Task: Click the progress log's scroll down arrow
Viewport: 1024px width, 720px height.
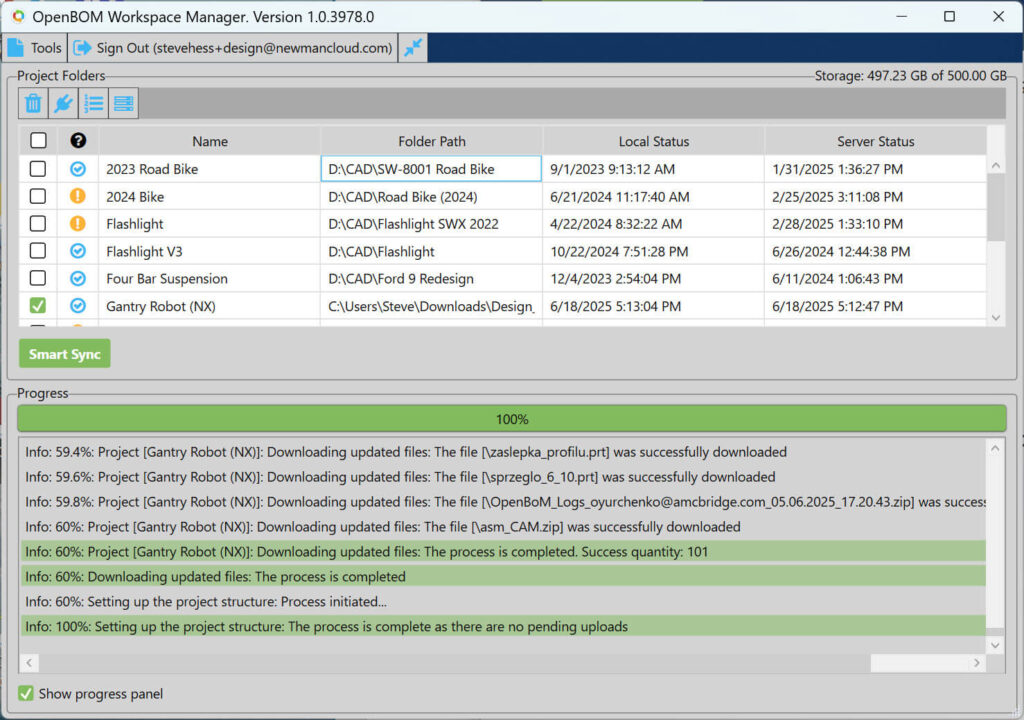Action: [x=995, y=646]
